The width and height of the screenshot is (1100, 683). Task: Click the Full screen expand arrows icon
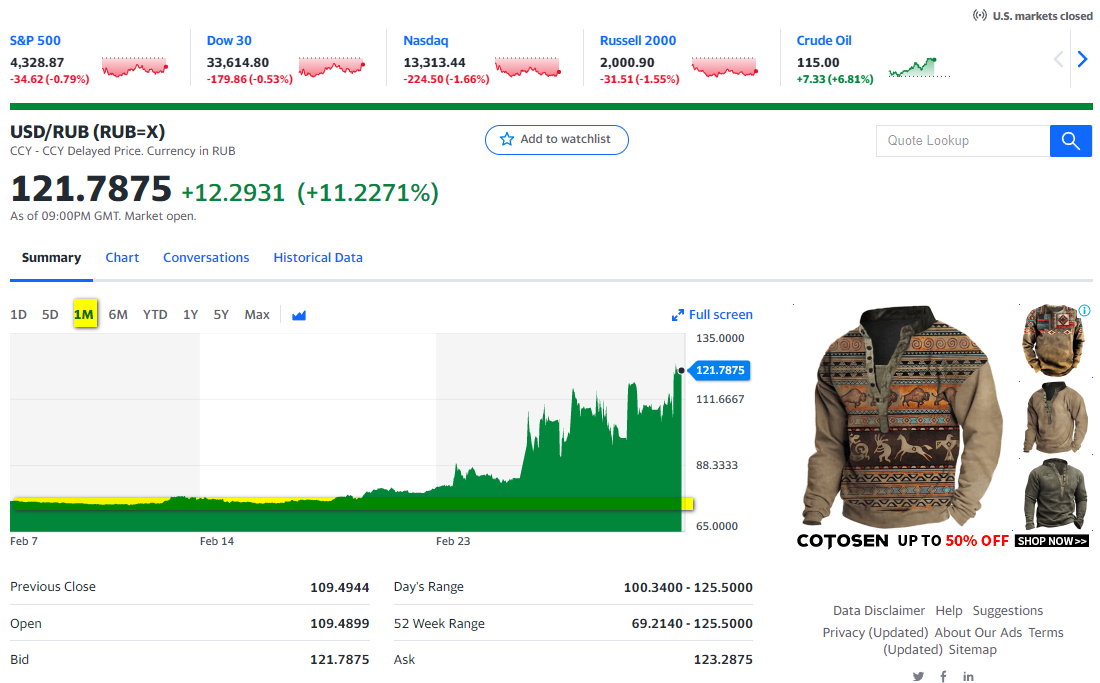[x=678, y=316]
